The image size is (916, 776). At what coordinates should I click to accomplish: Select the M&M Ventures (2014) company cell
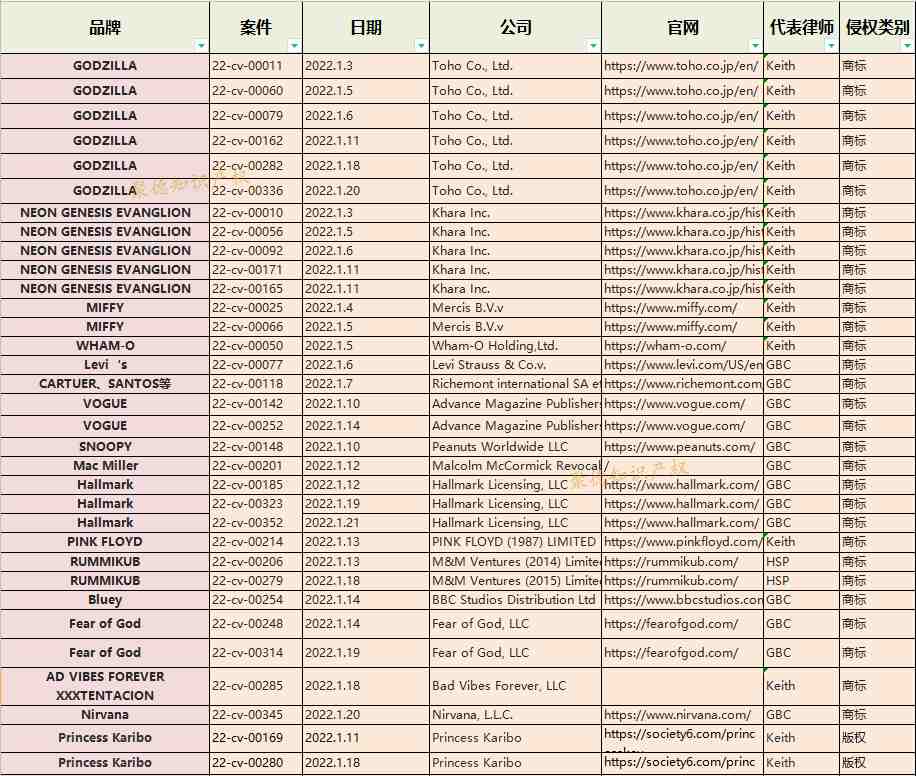click(x=516, y=562)
